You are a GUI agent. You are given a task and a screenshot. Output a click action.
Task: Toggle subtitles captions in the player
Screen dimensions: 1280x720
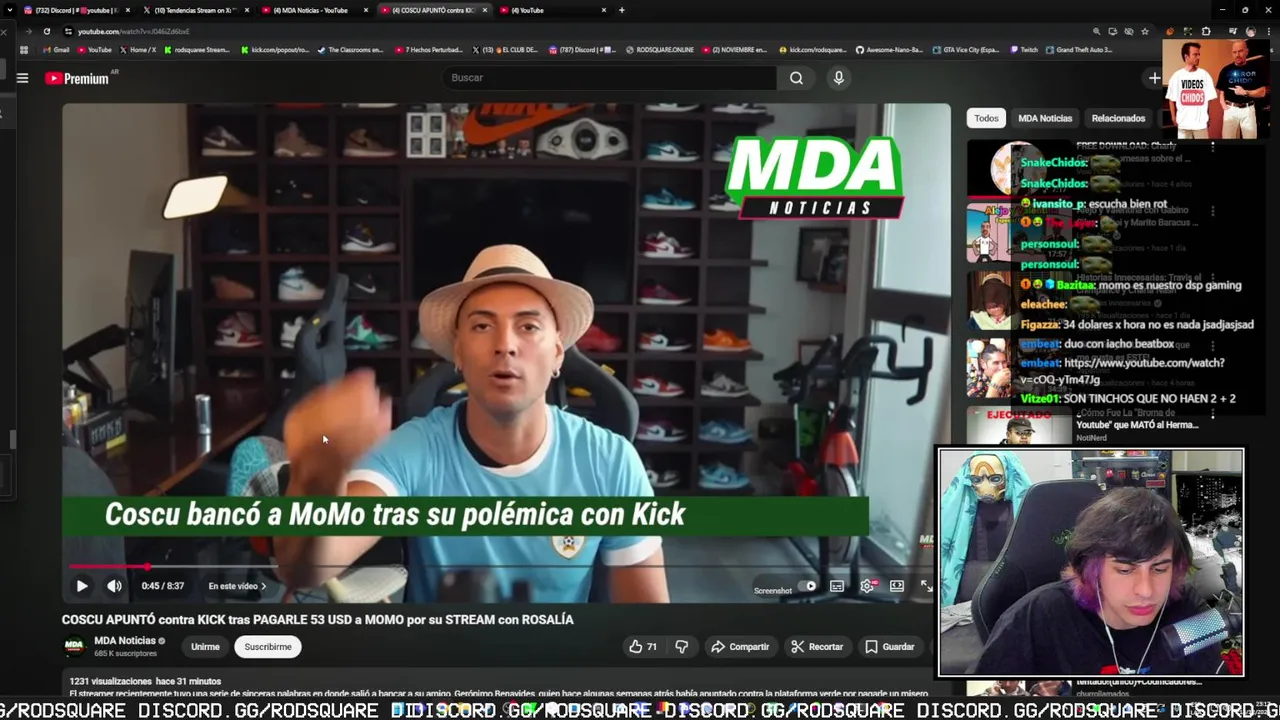click(837, 586)
